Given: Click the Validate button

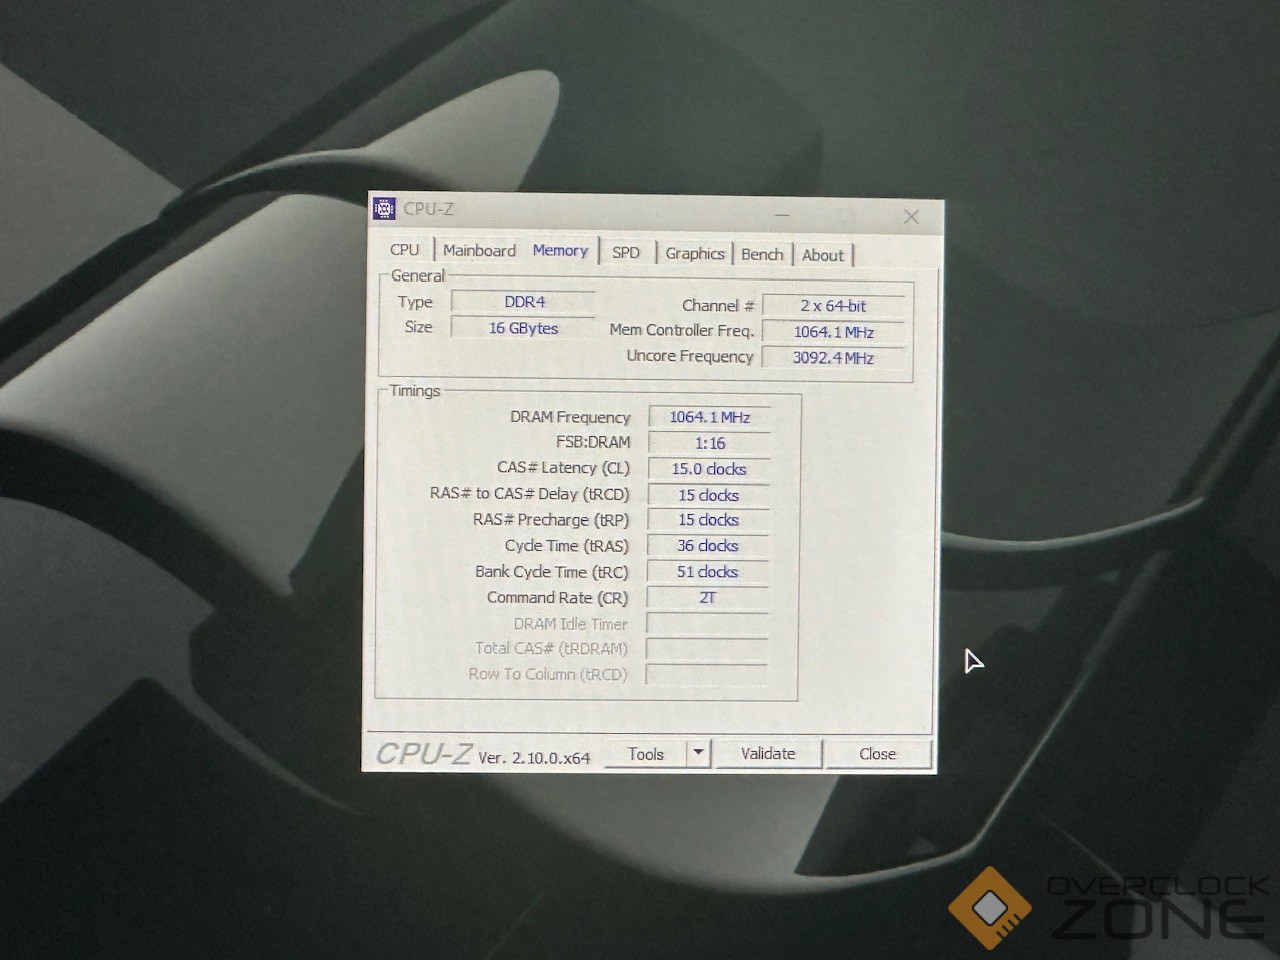Looking at the screenshot, I should 768,754.
